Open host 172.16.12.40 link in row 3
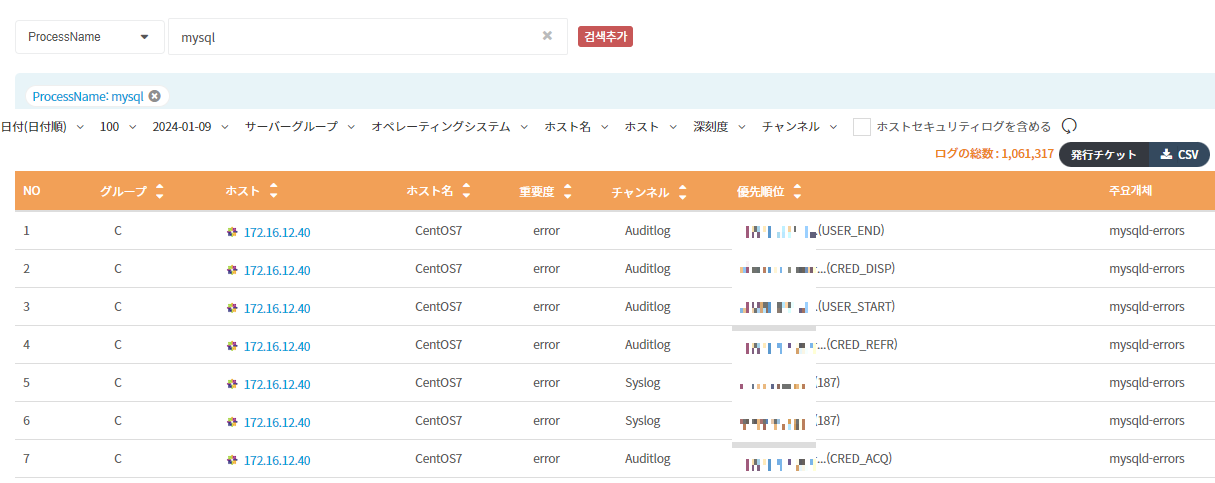Viewport: 1215px width, 483px height. (277, 308)
